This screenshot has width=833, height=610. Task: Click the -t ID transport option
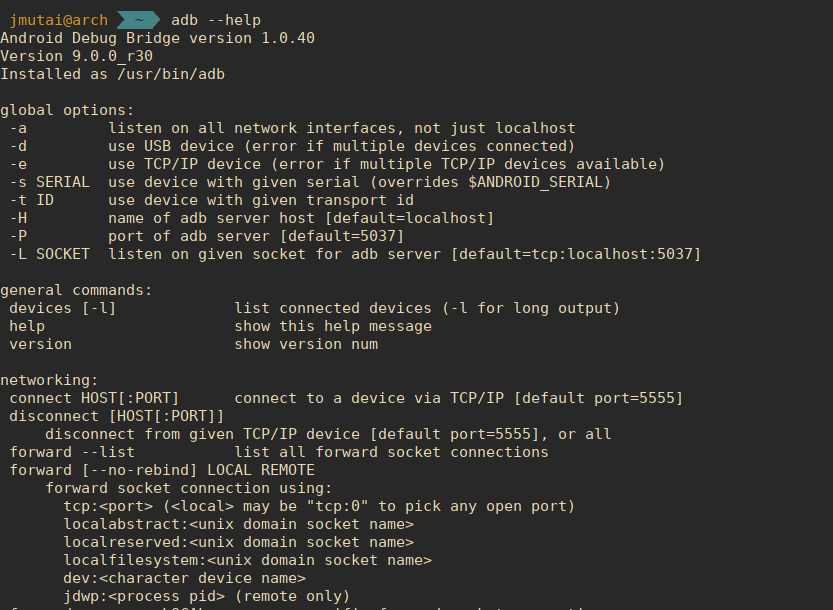coord(211,200)
